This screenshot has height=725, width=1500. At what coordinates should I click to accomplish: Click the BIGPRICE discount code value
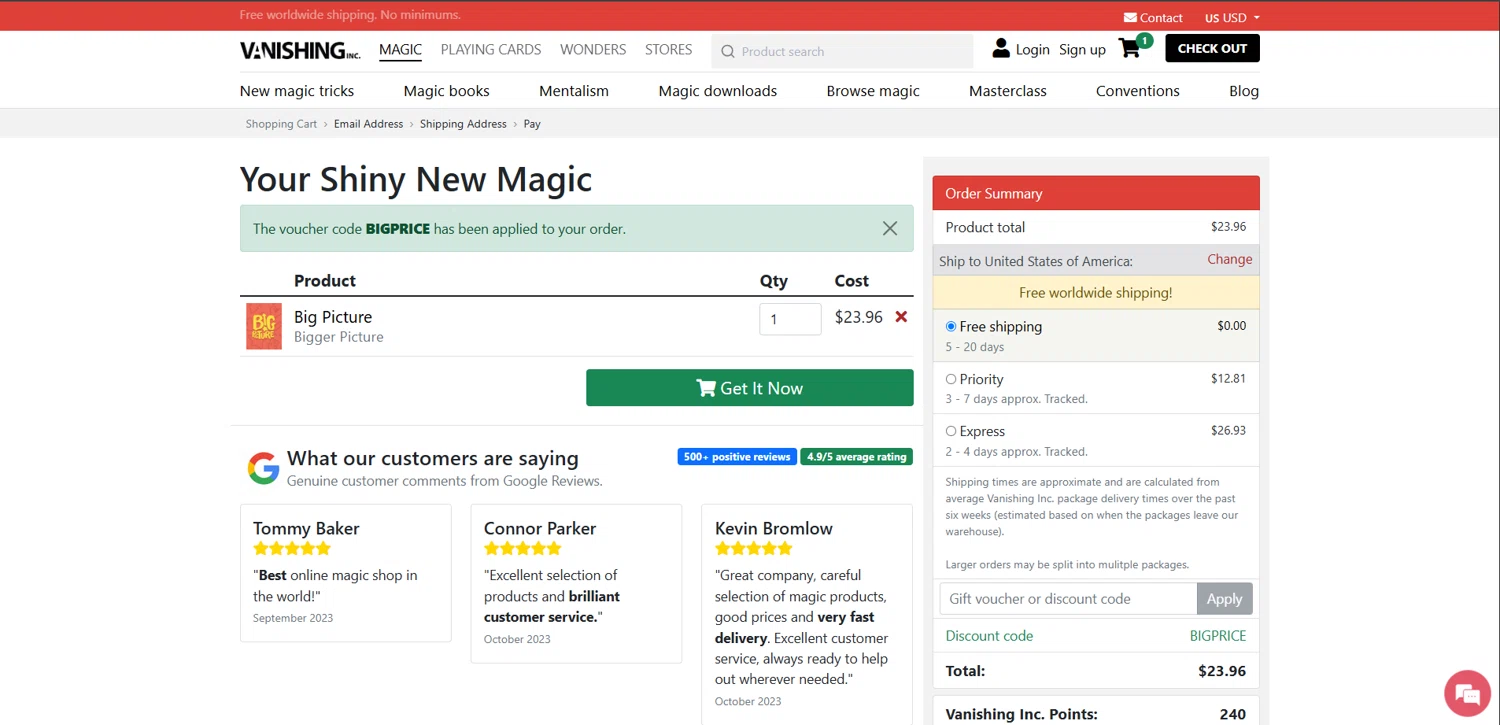click(x=1218, y=636)
